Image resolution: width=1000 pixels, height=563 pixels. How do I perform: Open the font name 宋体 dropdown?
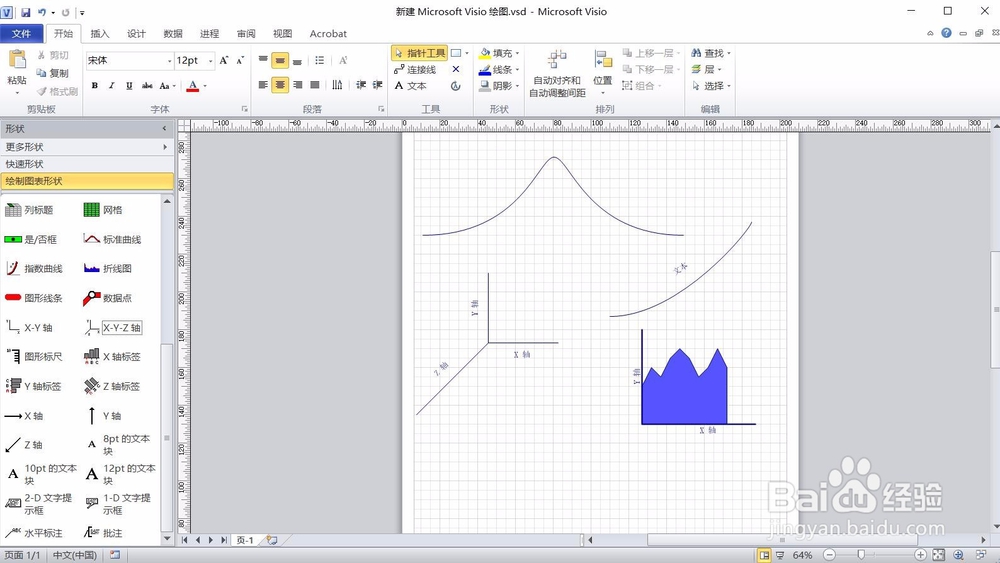point(170,61)
